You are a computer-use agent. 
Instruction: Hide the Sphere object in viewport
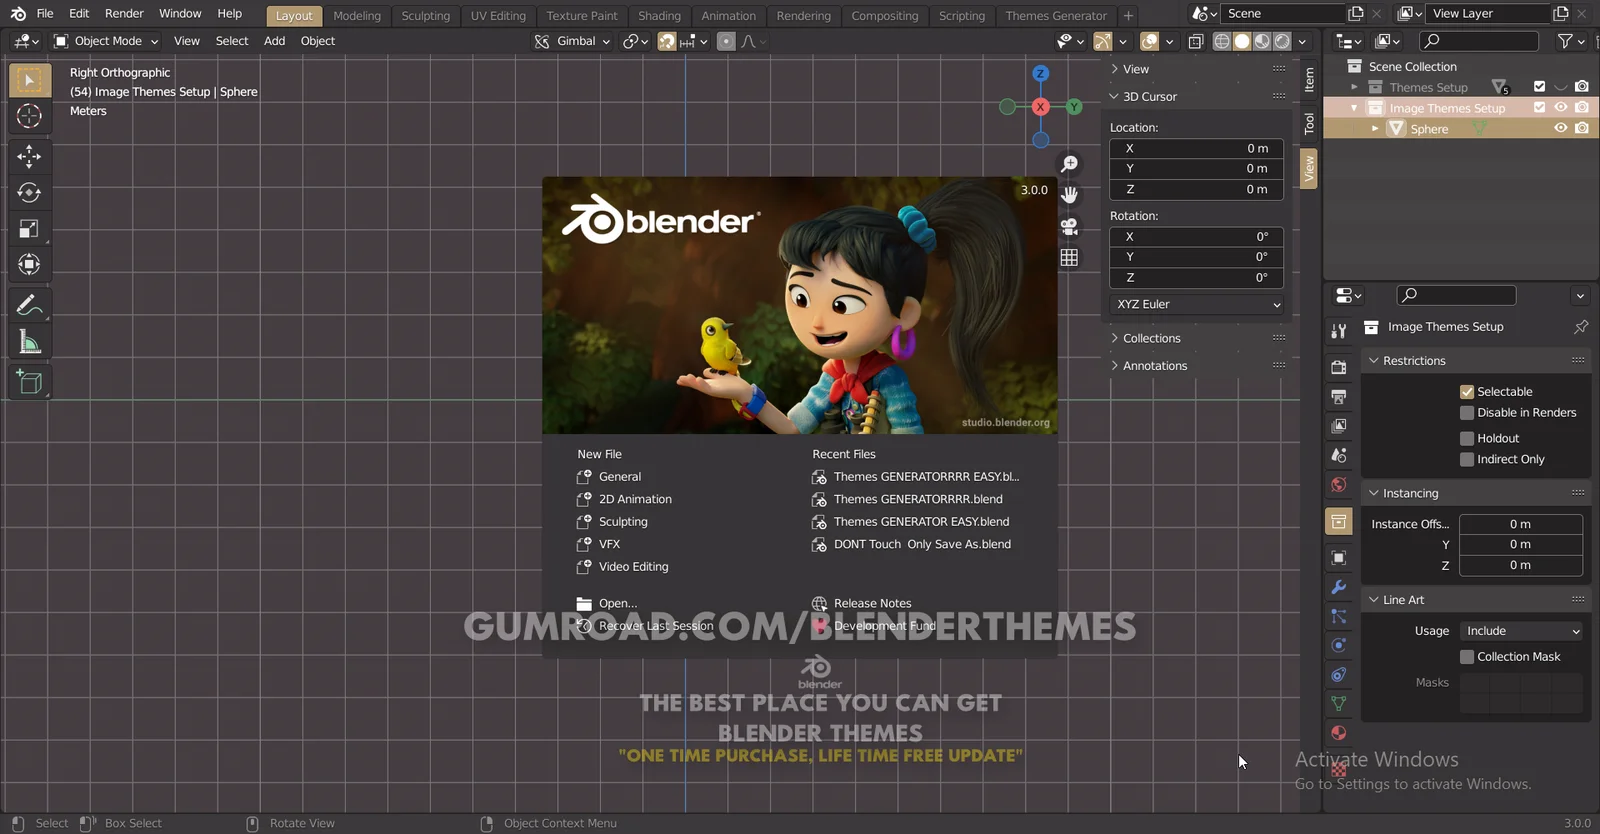1560,128
